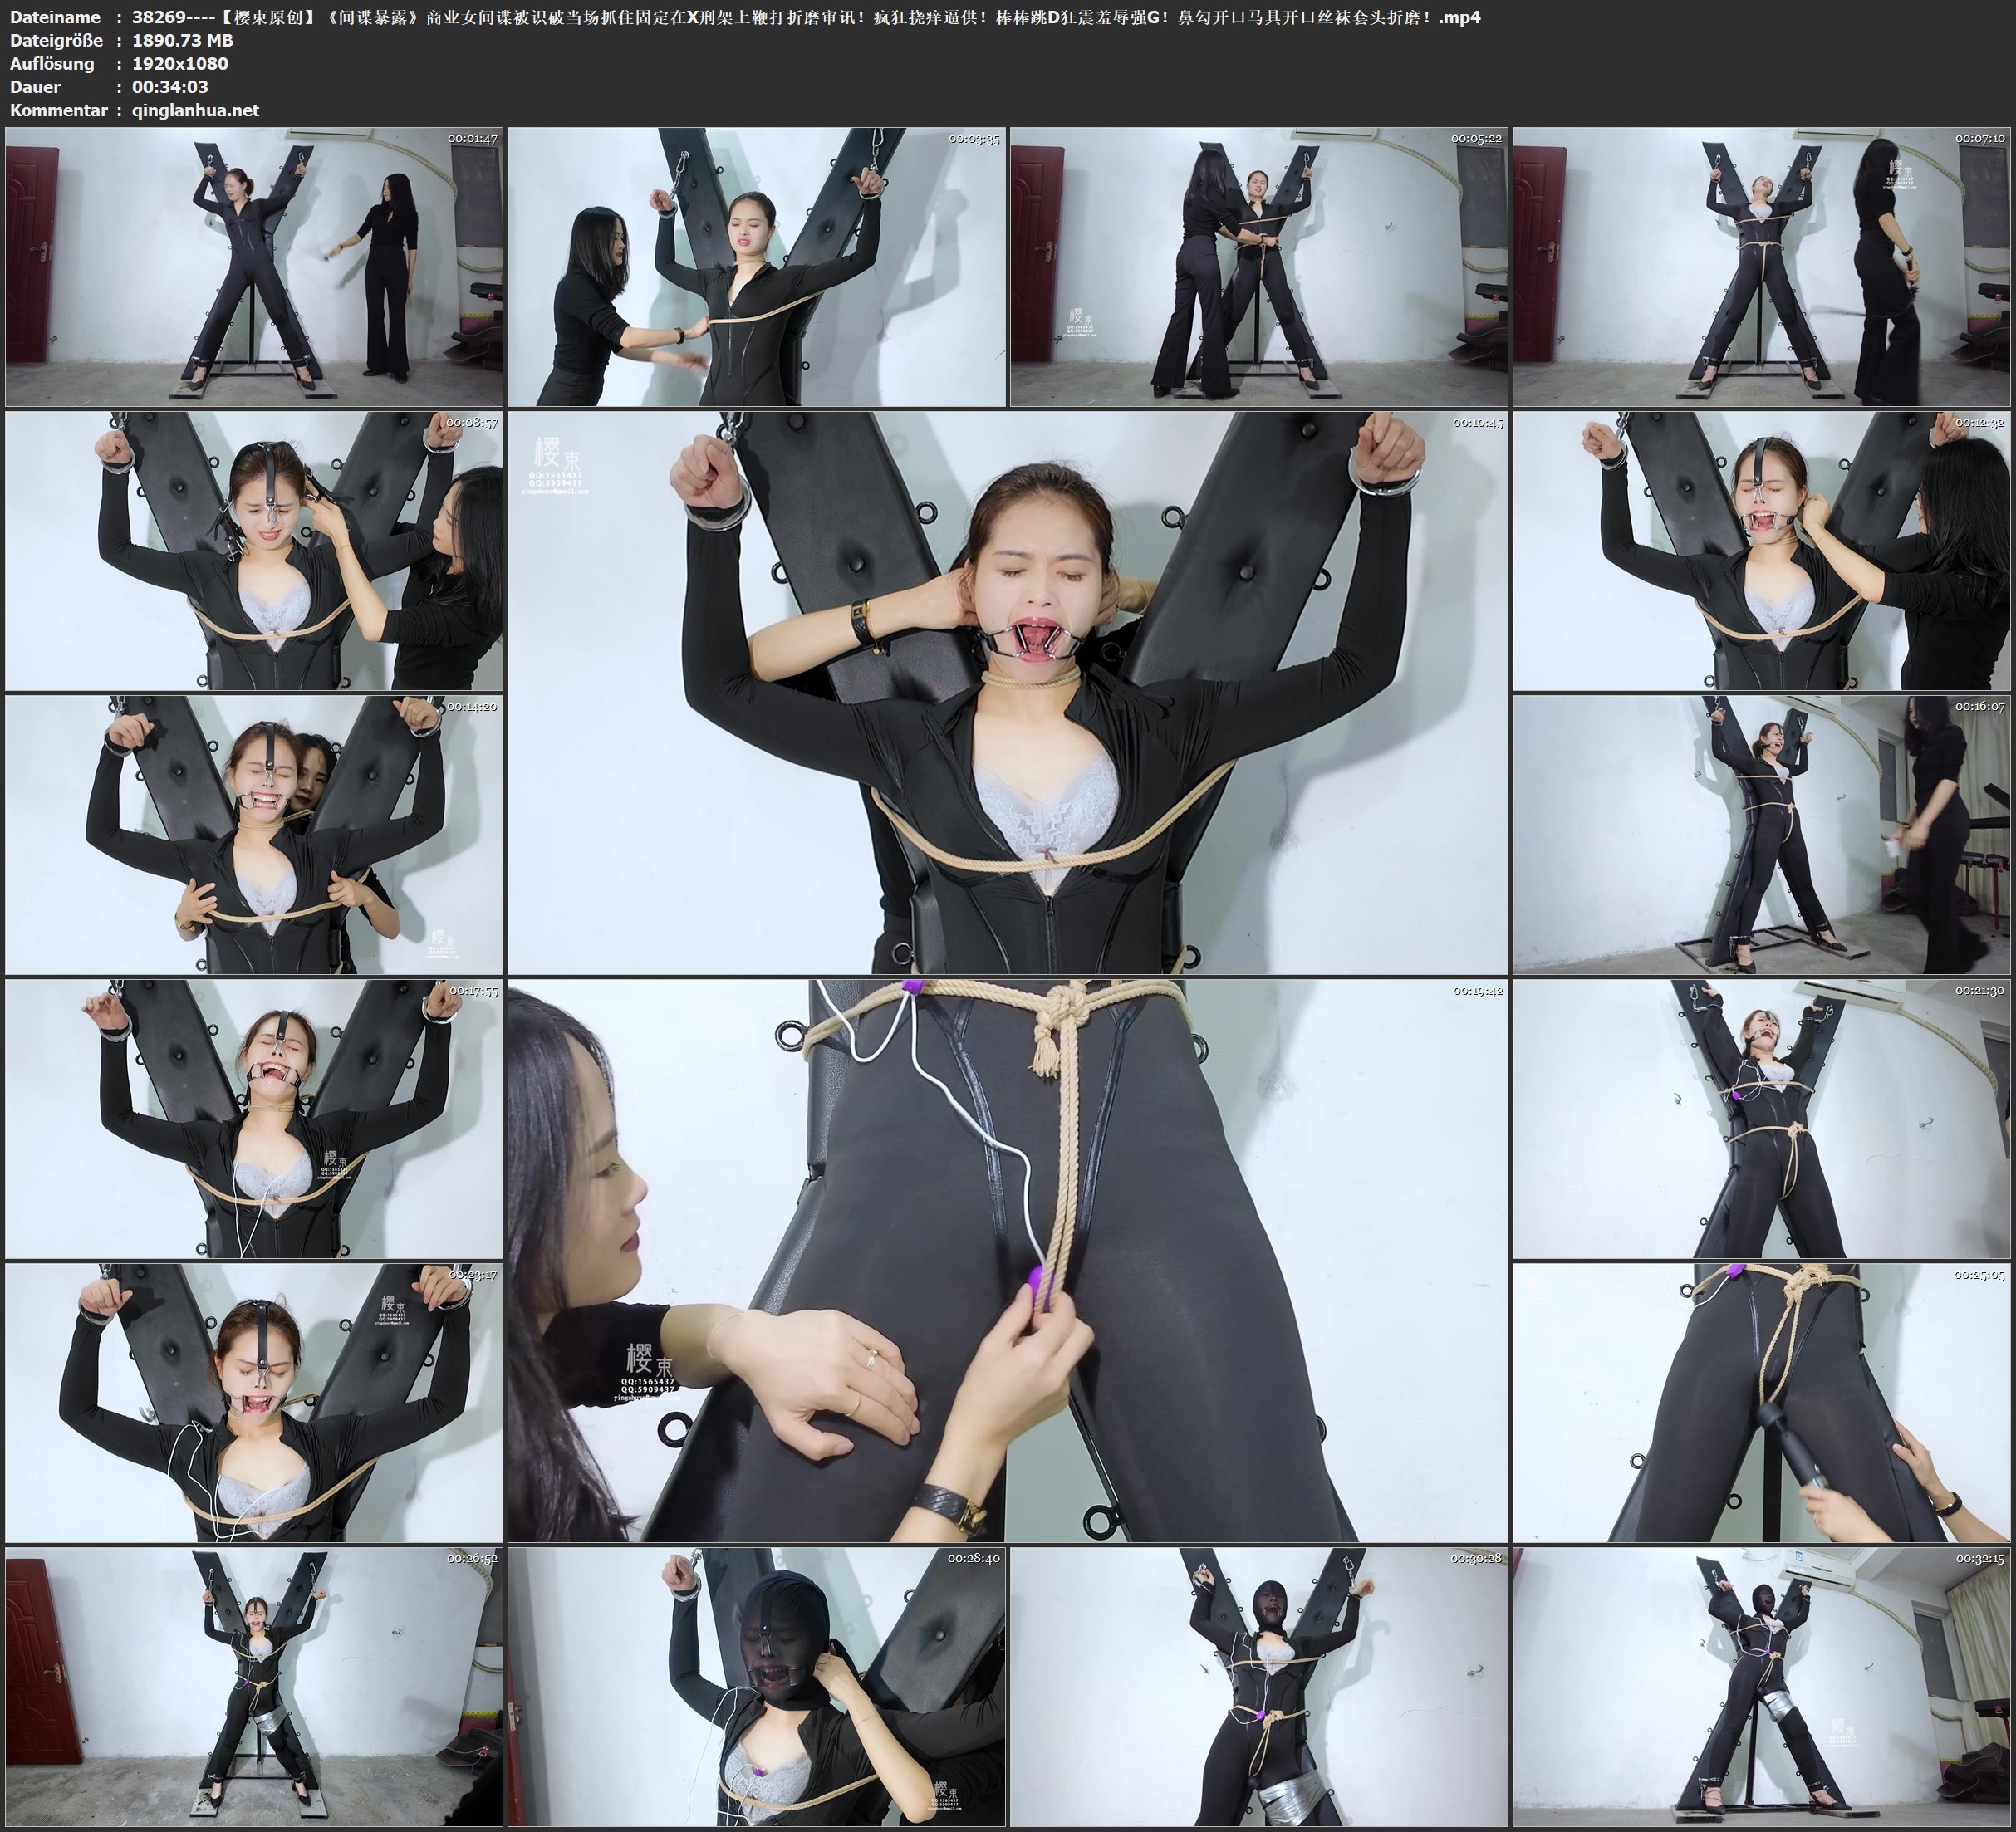The height and width of the screenshot is (1832, 2016).
Task: Select the large frame at 00:10:45
Action: [x=1007, y=693]
